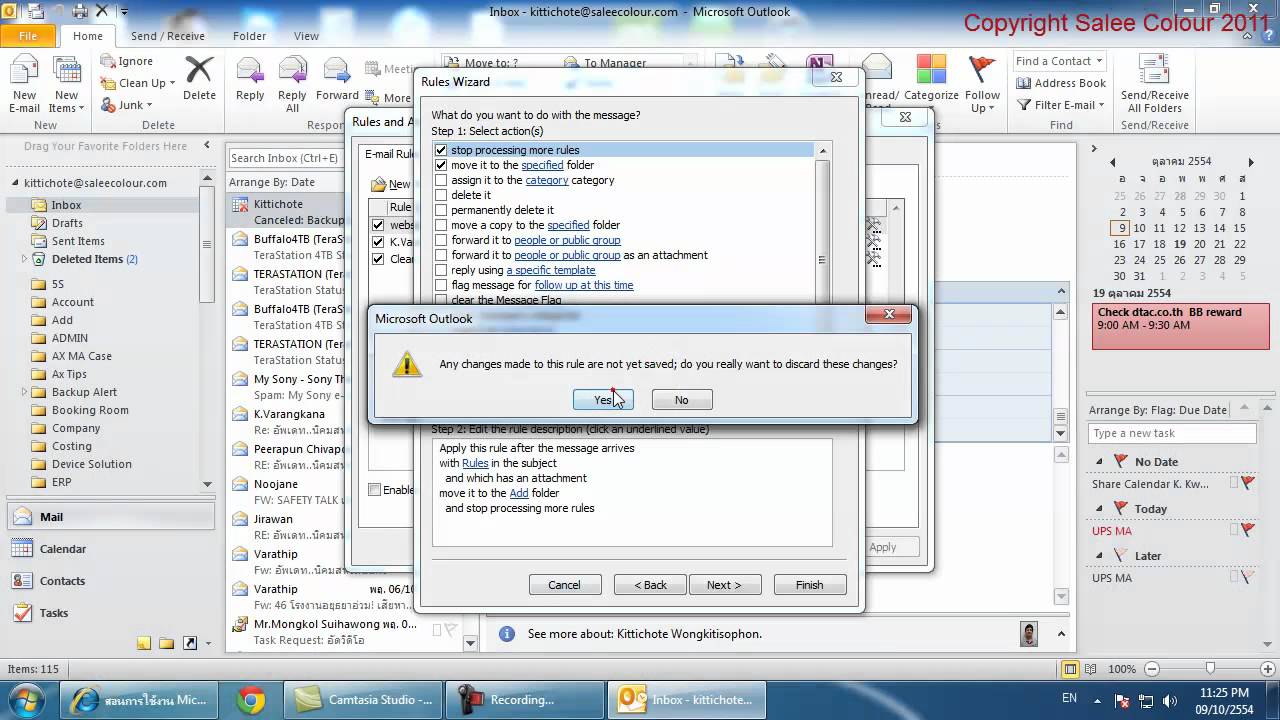
Task: Click the OneNote icon in ribbon
Action: pyautogui.click(x=820, y=66)
